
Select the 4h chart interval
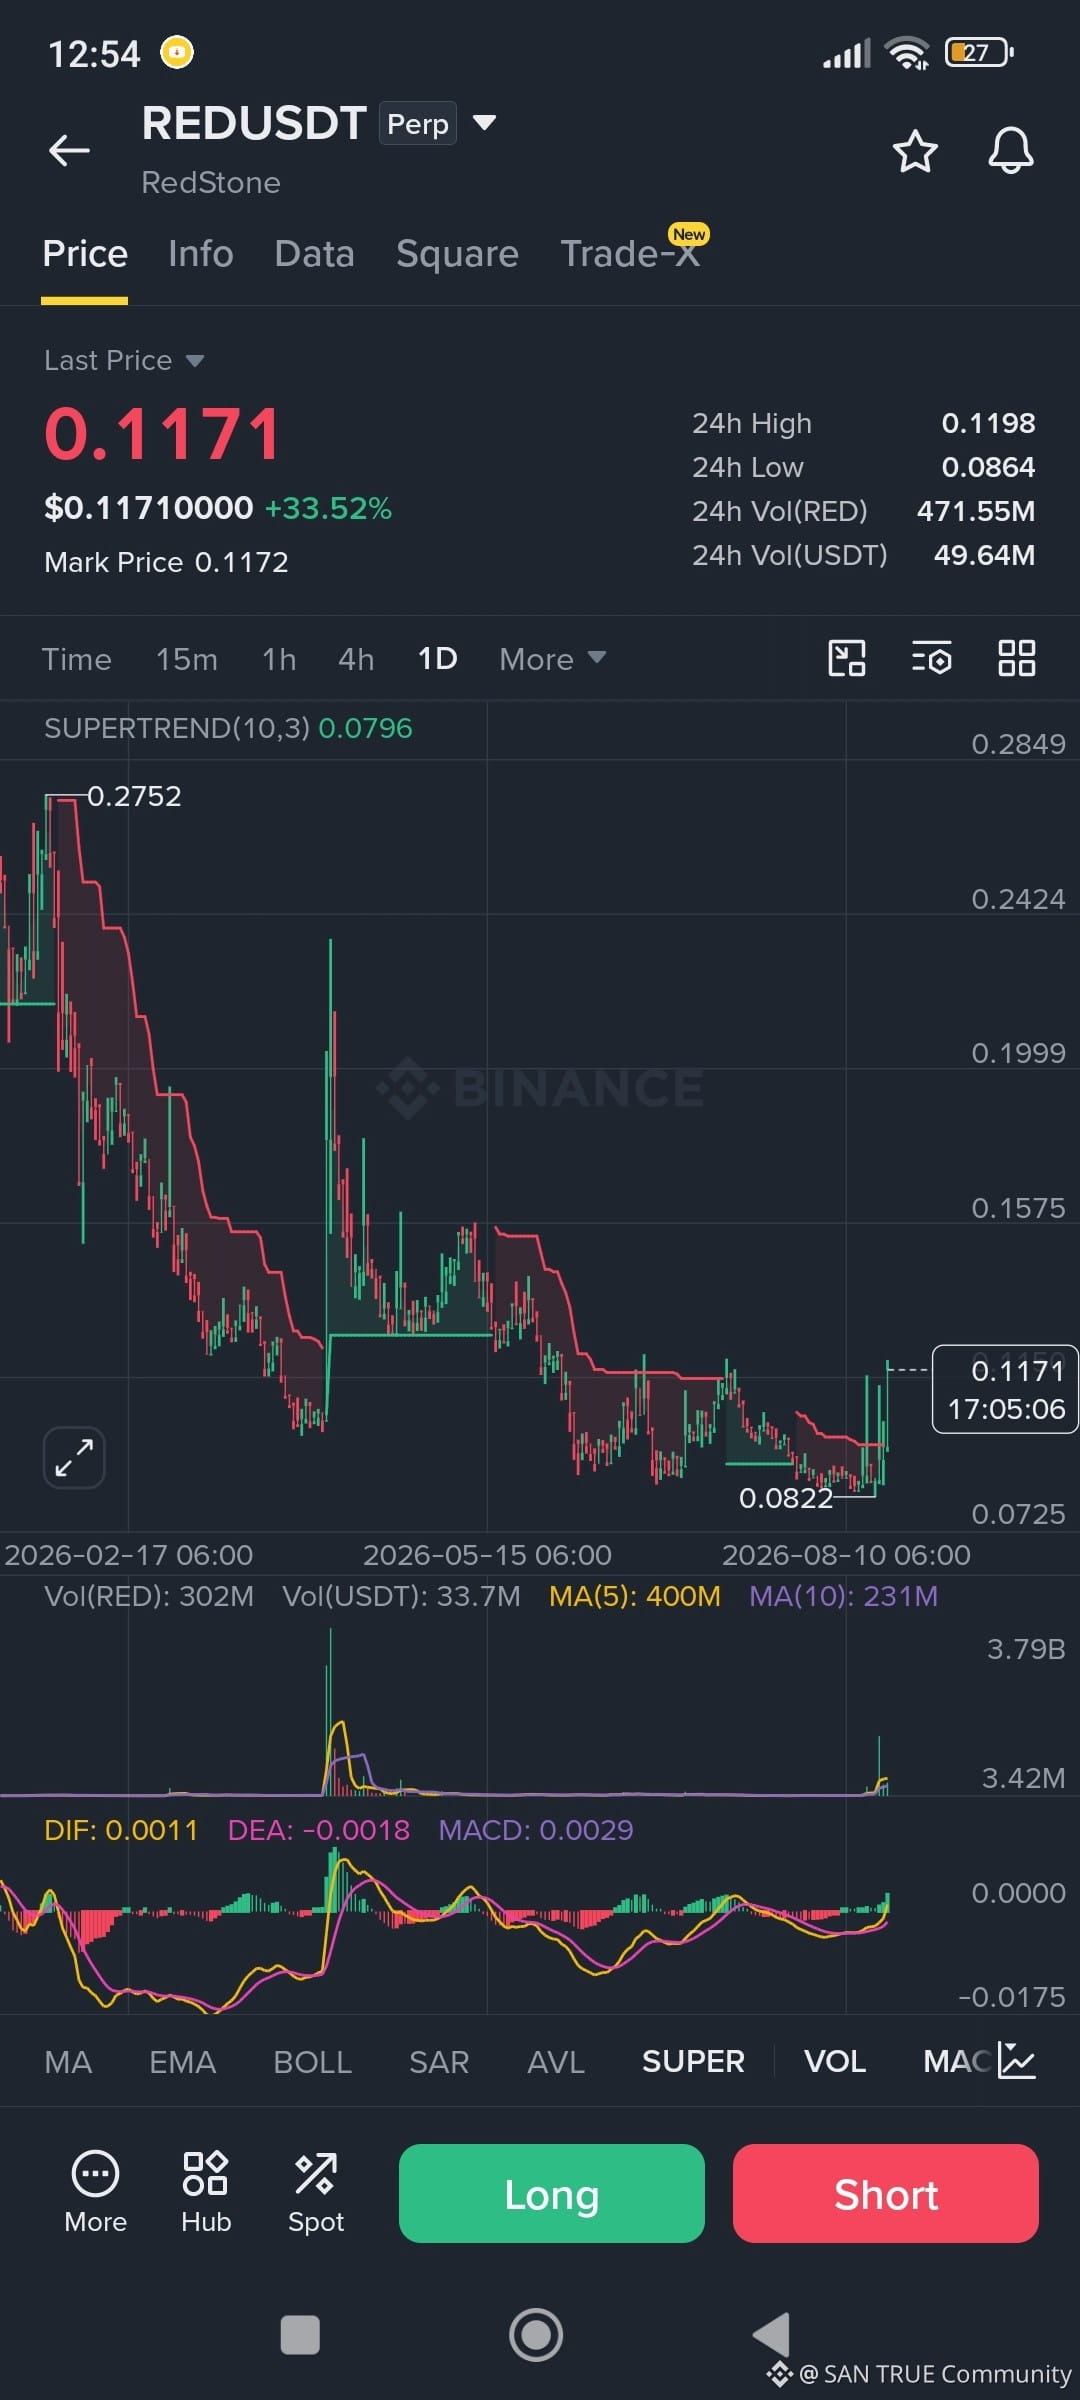(x=356, y=659)
